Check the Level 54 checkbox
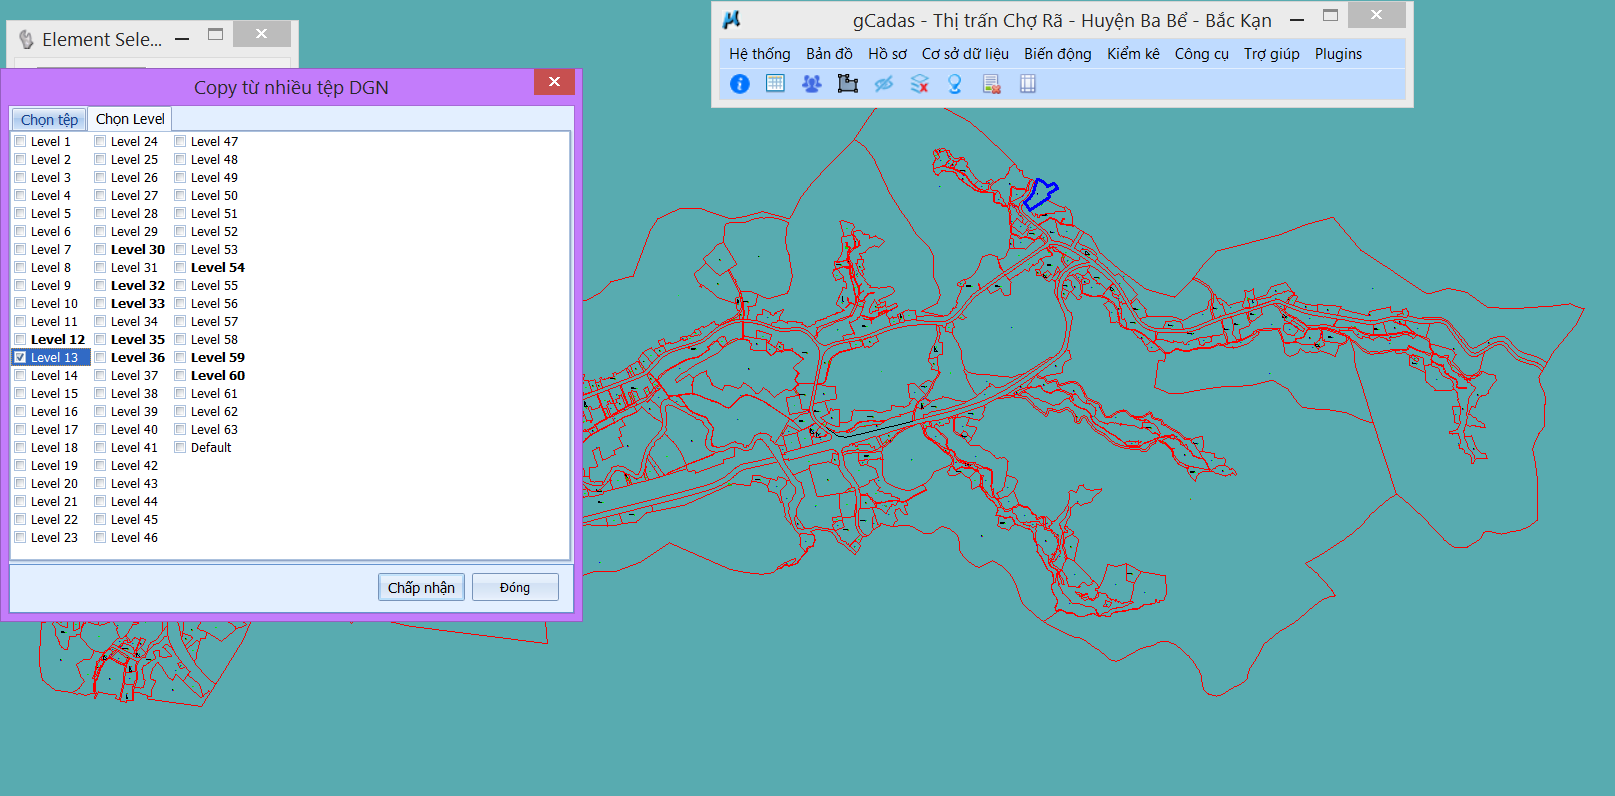 180,267
